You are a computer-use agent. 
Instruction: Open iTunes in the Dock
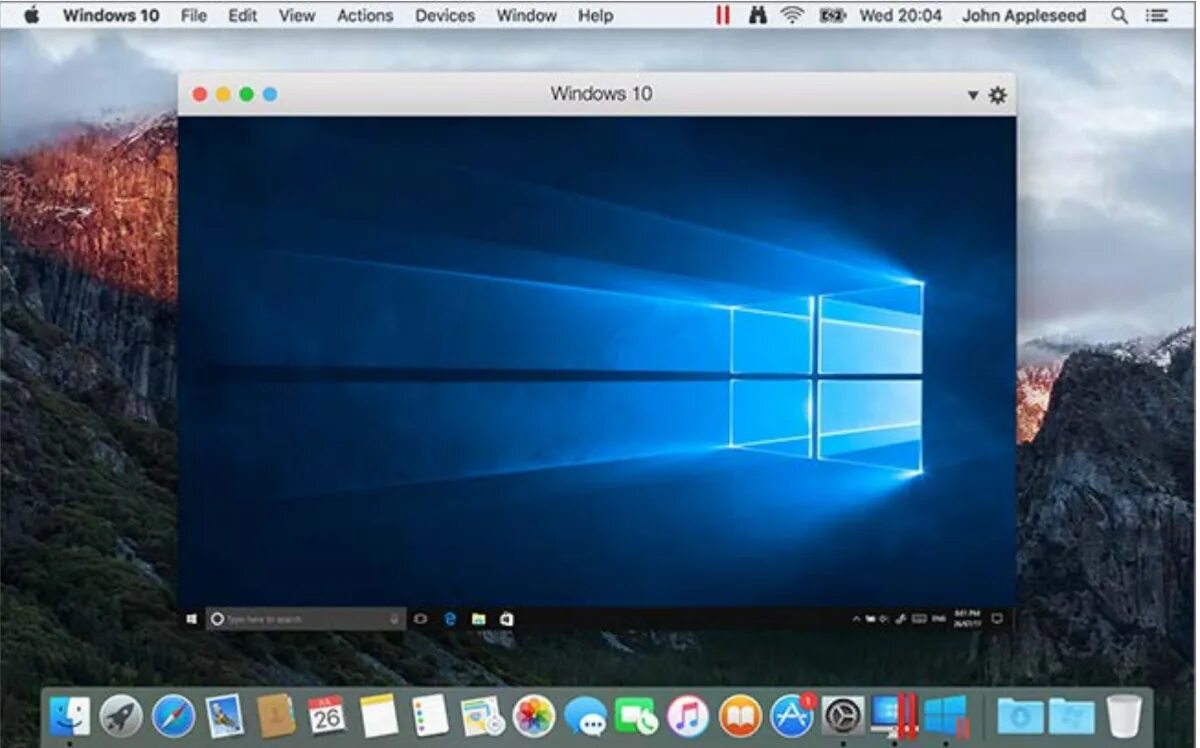pos(688,716)
